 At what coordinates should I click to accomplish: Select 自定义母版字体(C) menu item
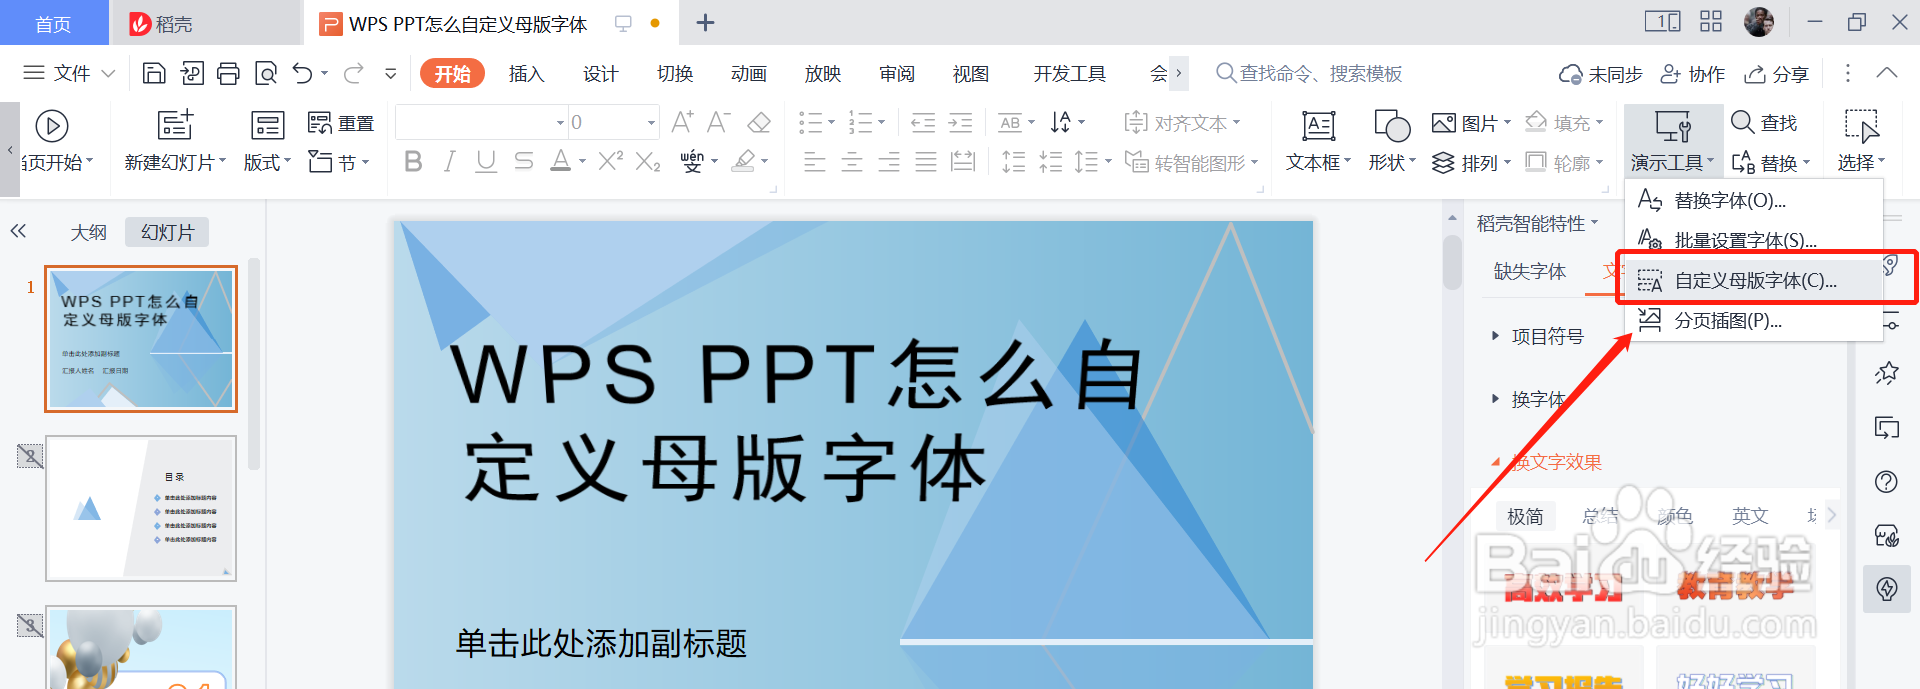pos(1754,280)
